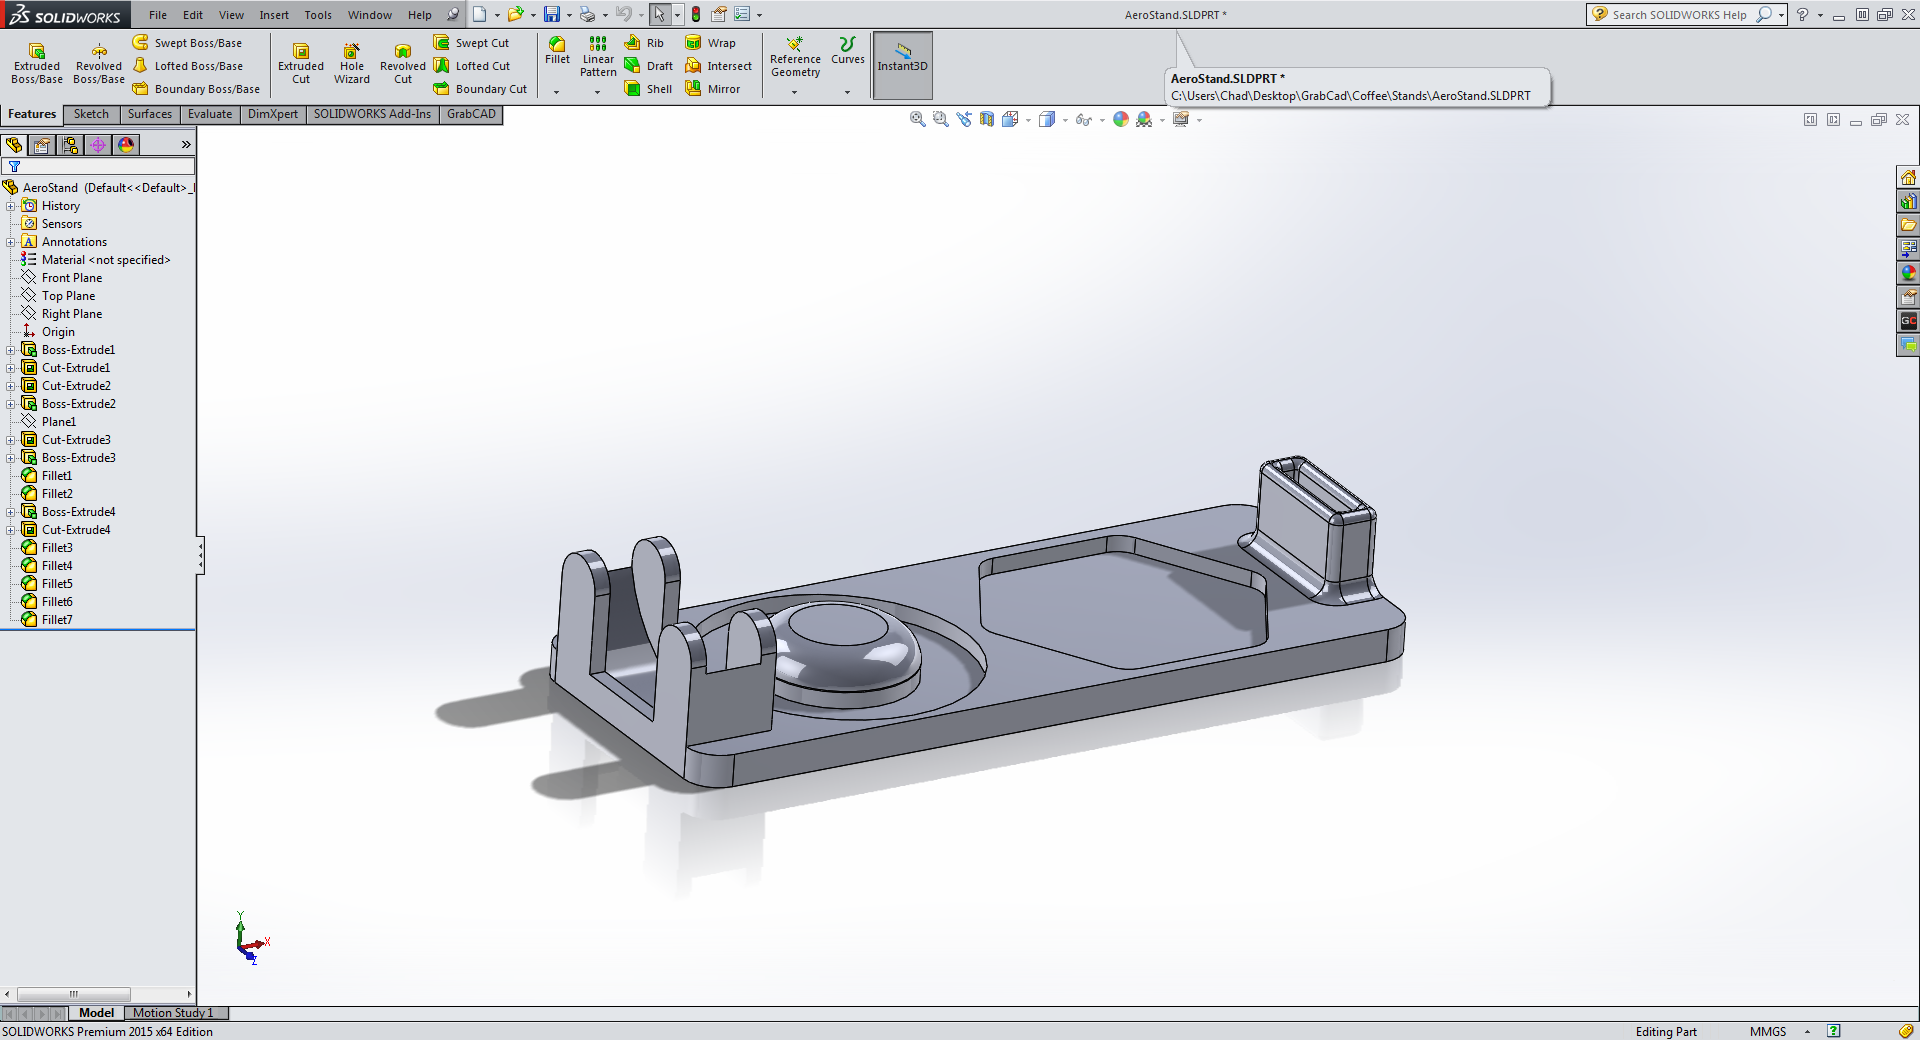Open the Intersect tool
Image resolution: width=1920 pixels, height=1040 pixels.
click(x=718, y=66)
